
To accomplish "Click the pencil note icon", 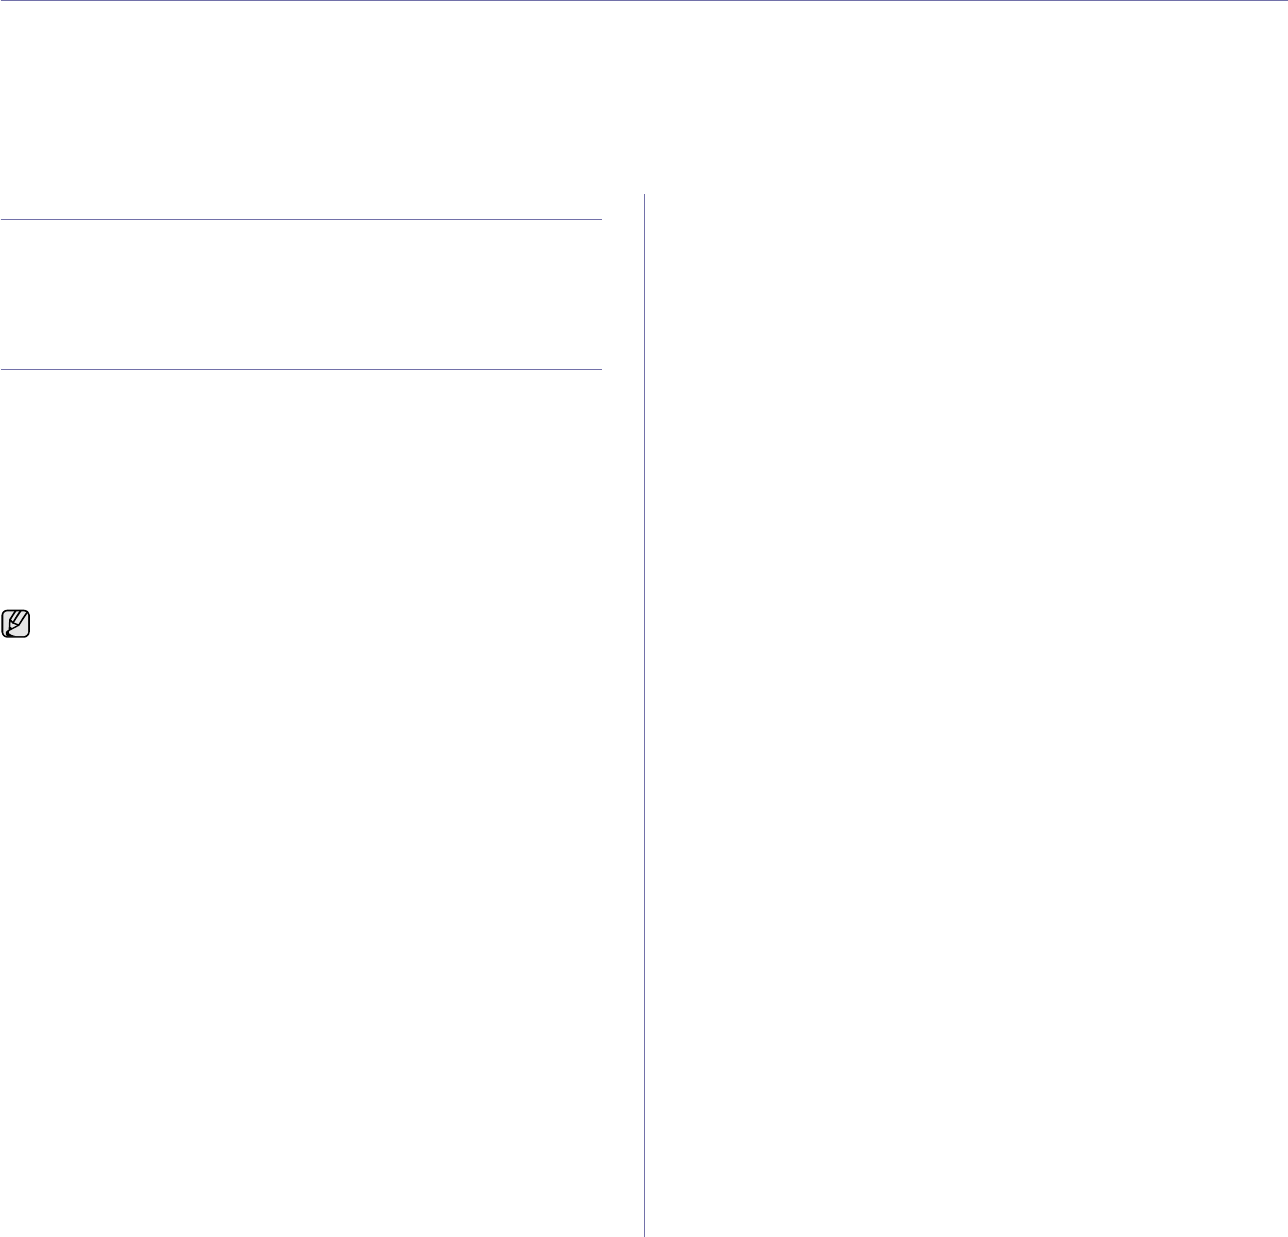I will tap(17, 623).
